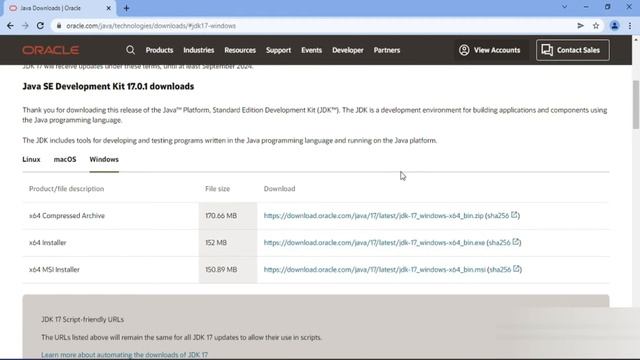Click the share page icon in address bar

coord(580,26)
